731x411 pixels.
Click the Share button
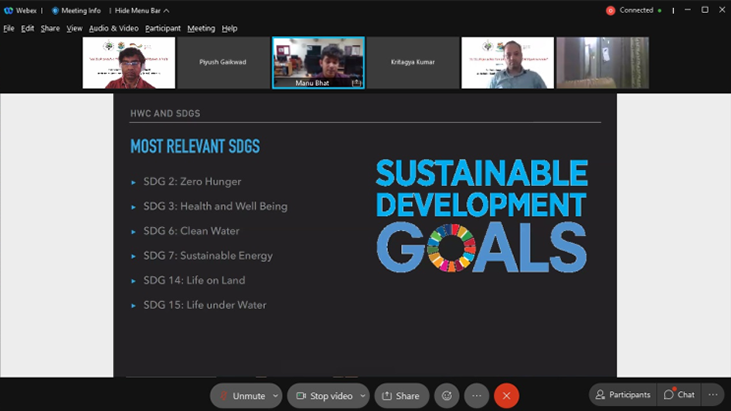401,396
